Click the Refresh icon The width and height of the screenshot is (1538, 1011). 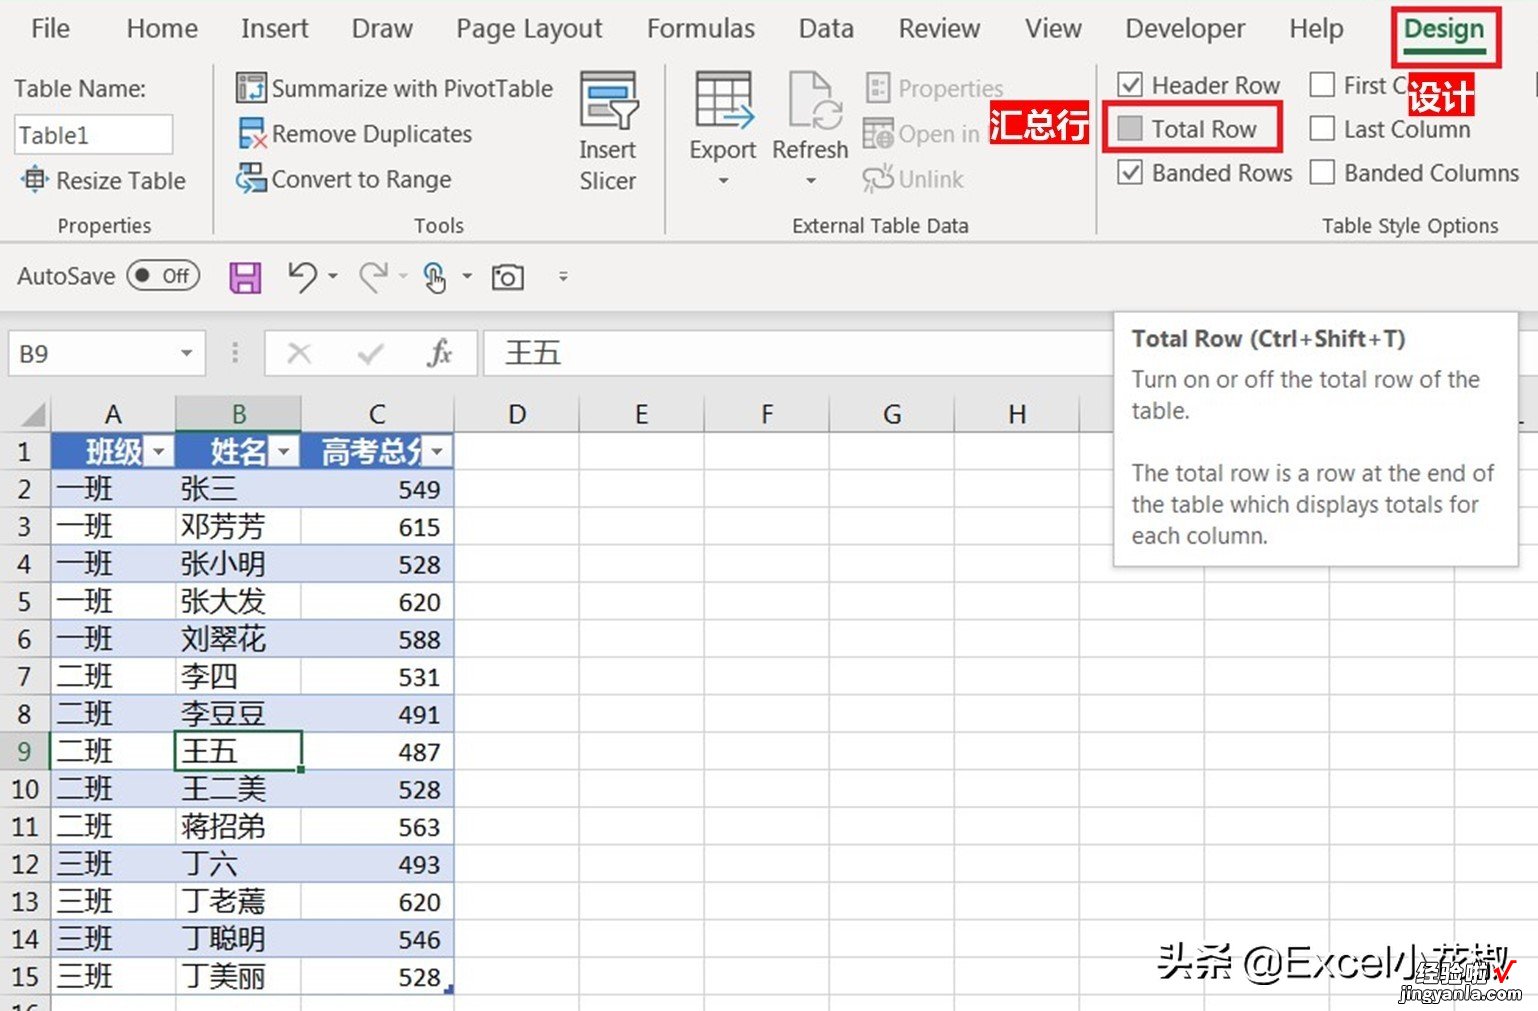coord(814,100)
